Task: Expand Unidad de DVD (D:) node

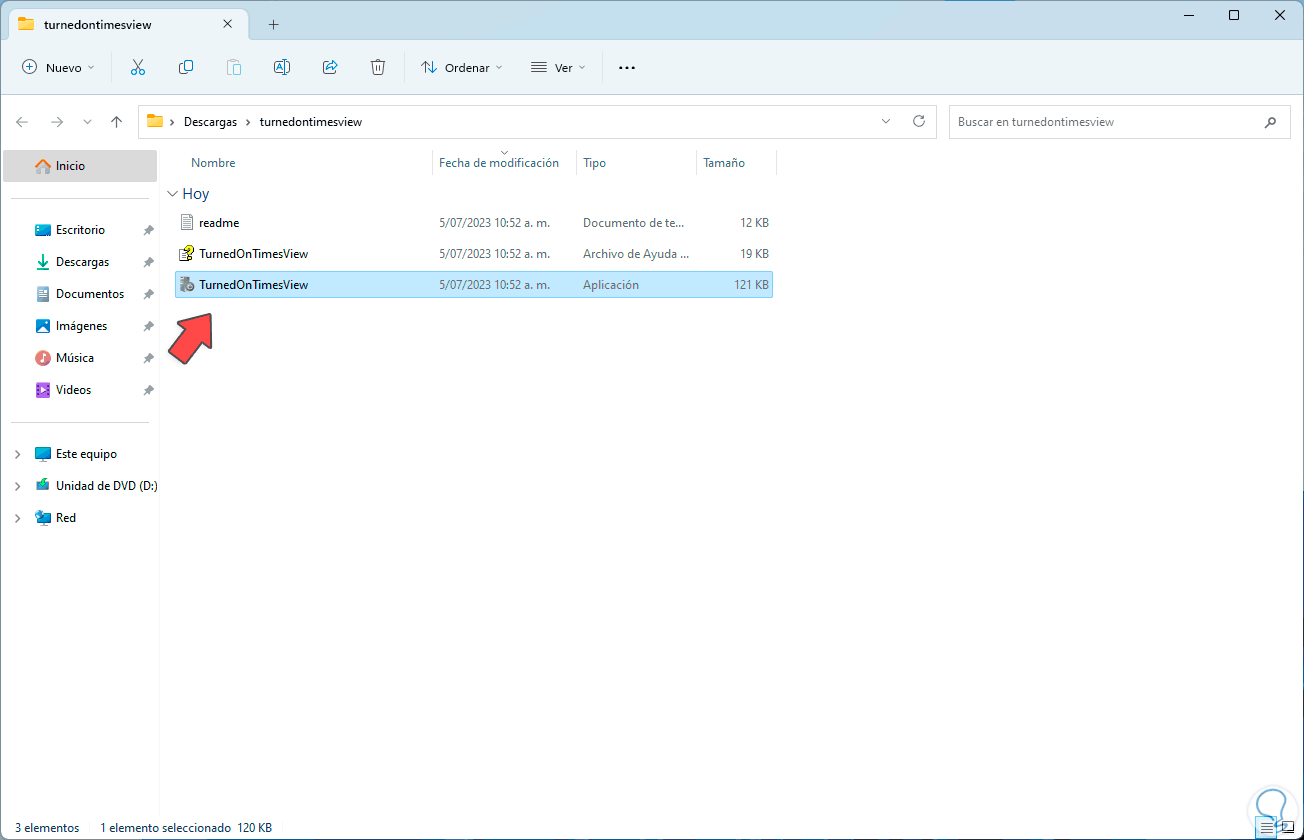Action: click(x=17, y=486)
